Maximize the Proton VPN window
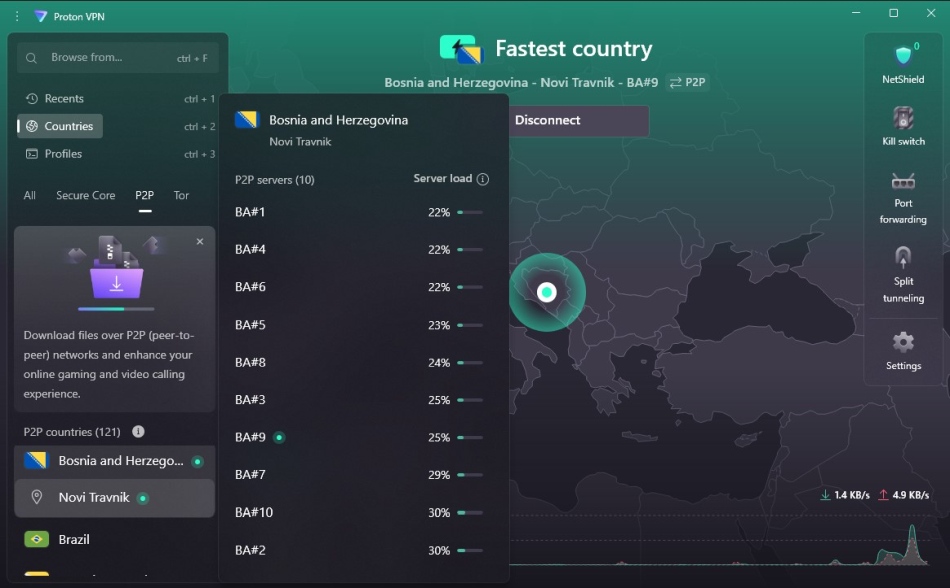The image size is (950, 588). coord(894,13)
